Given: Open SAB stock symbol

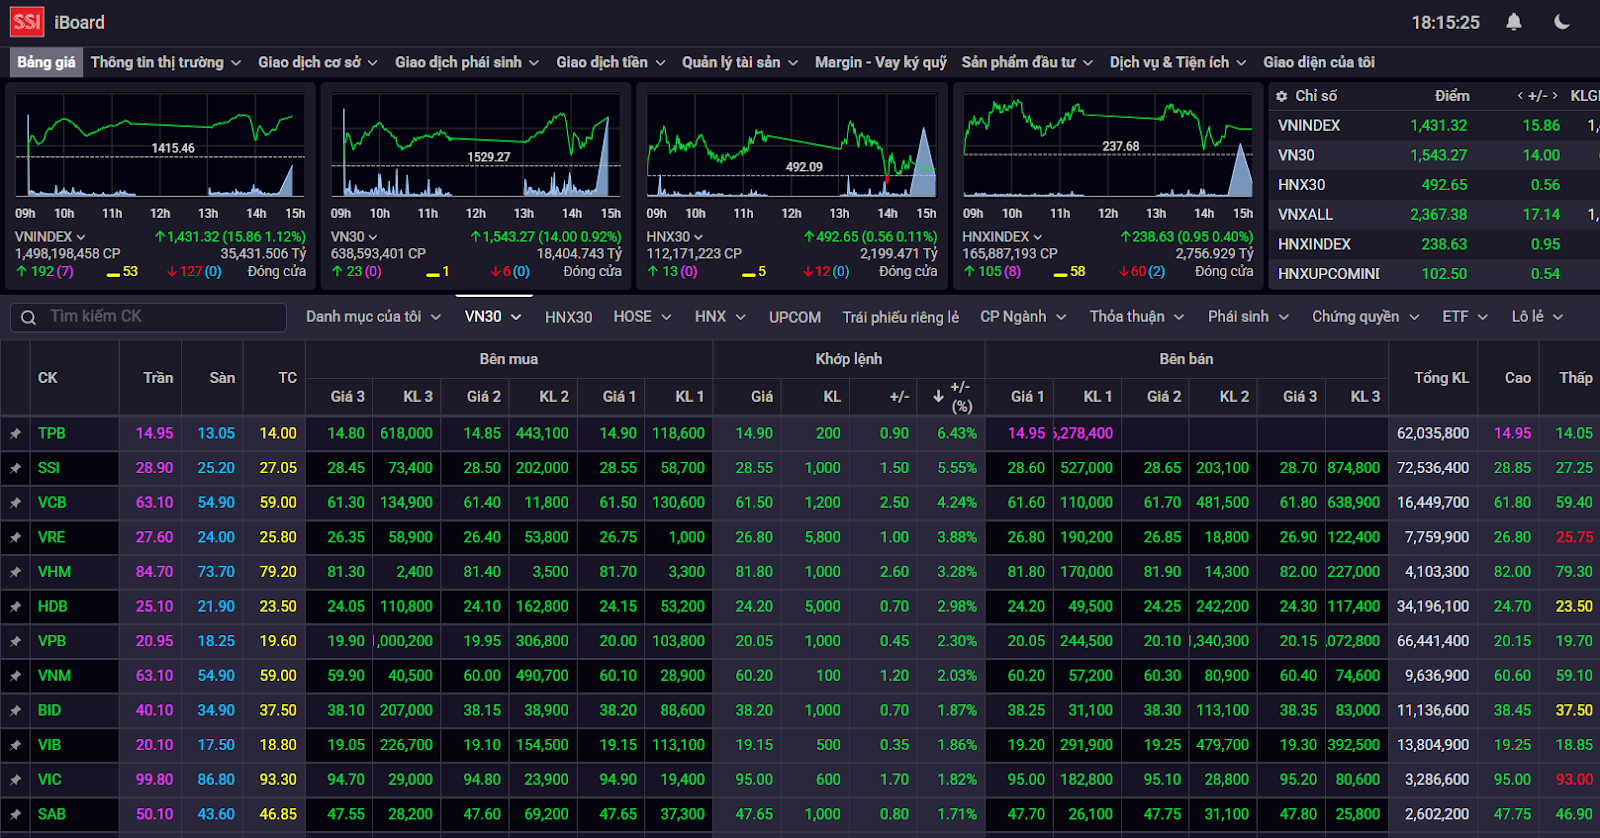Looking at the screenshot, I should [x=52, y=815].
